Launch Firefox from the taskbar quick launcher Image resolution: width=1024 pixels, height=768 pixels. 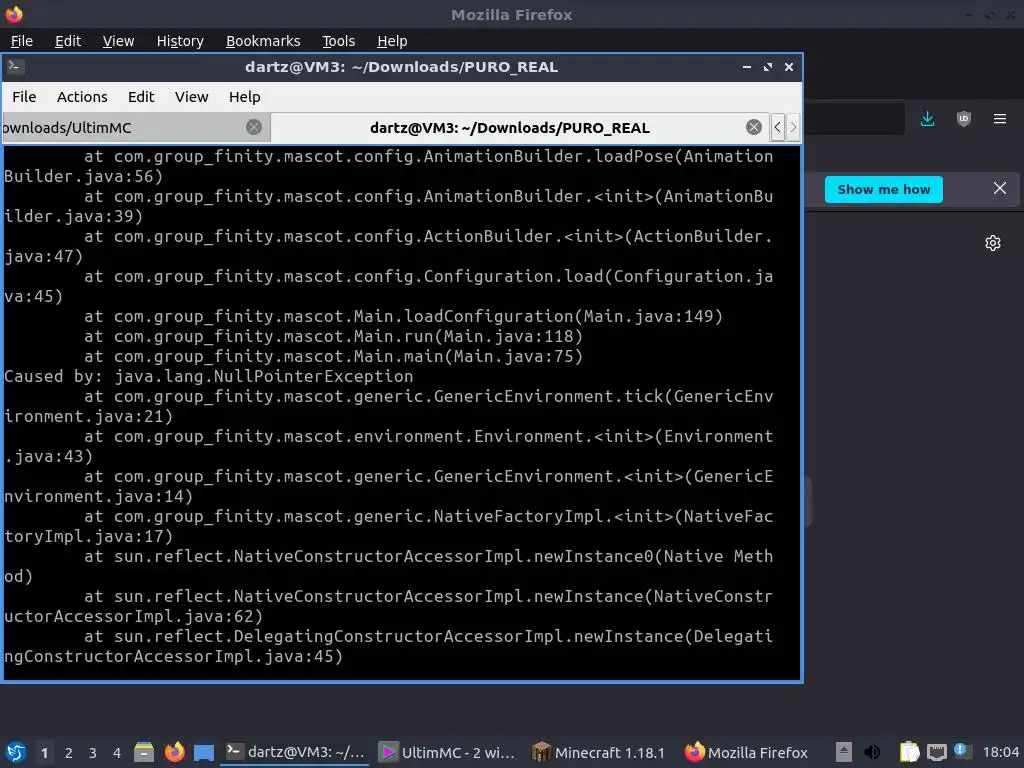[174, 752]
